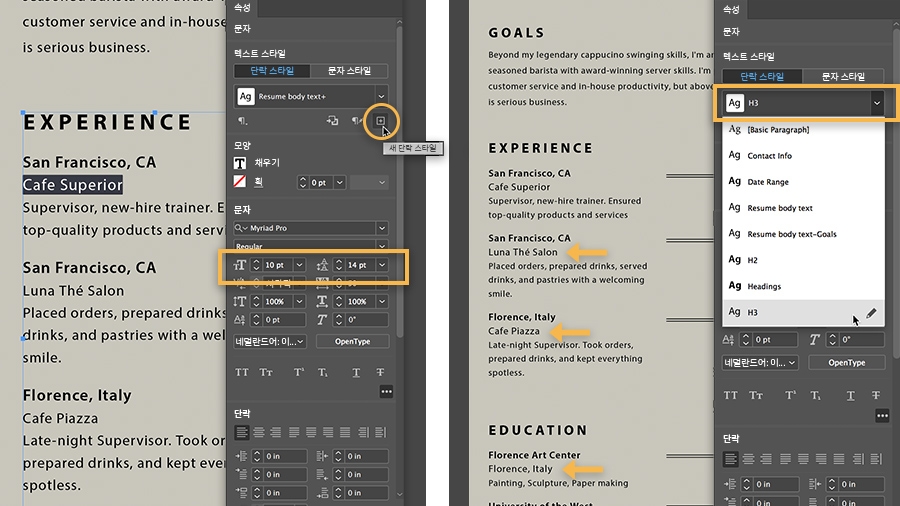Screen dimensions: 900x506
Task: Align left in left panel paragraph section
Action: click(242, 432)
